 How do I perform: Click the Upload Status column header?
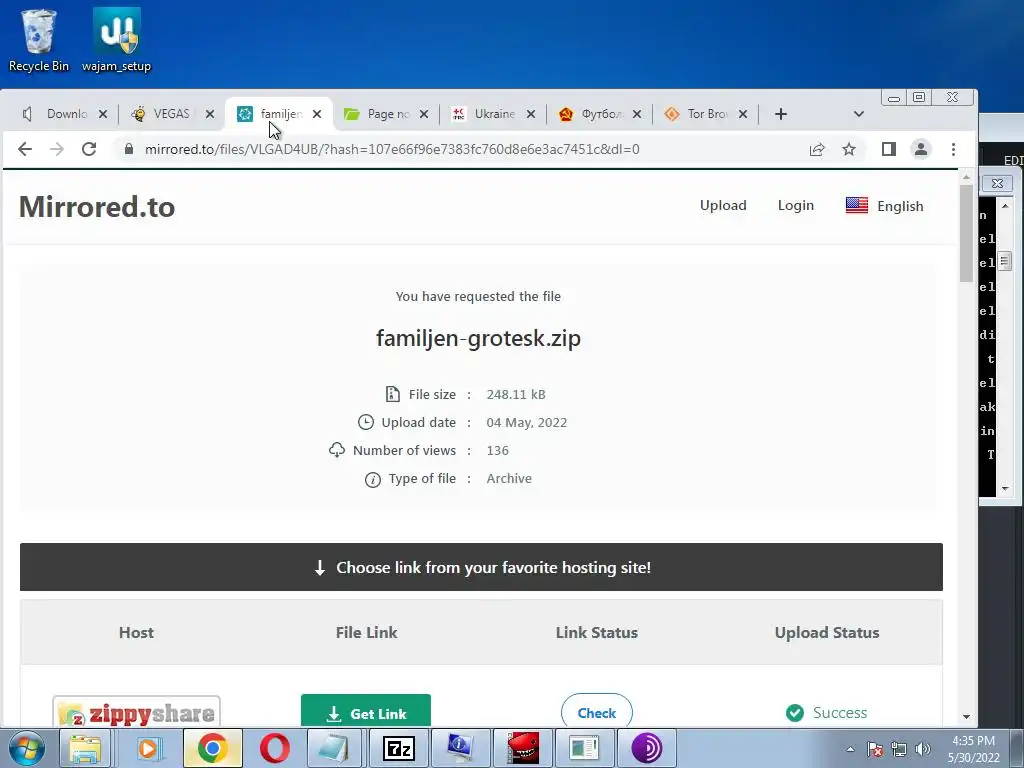827,633
